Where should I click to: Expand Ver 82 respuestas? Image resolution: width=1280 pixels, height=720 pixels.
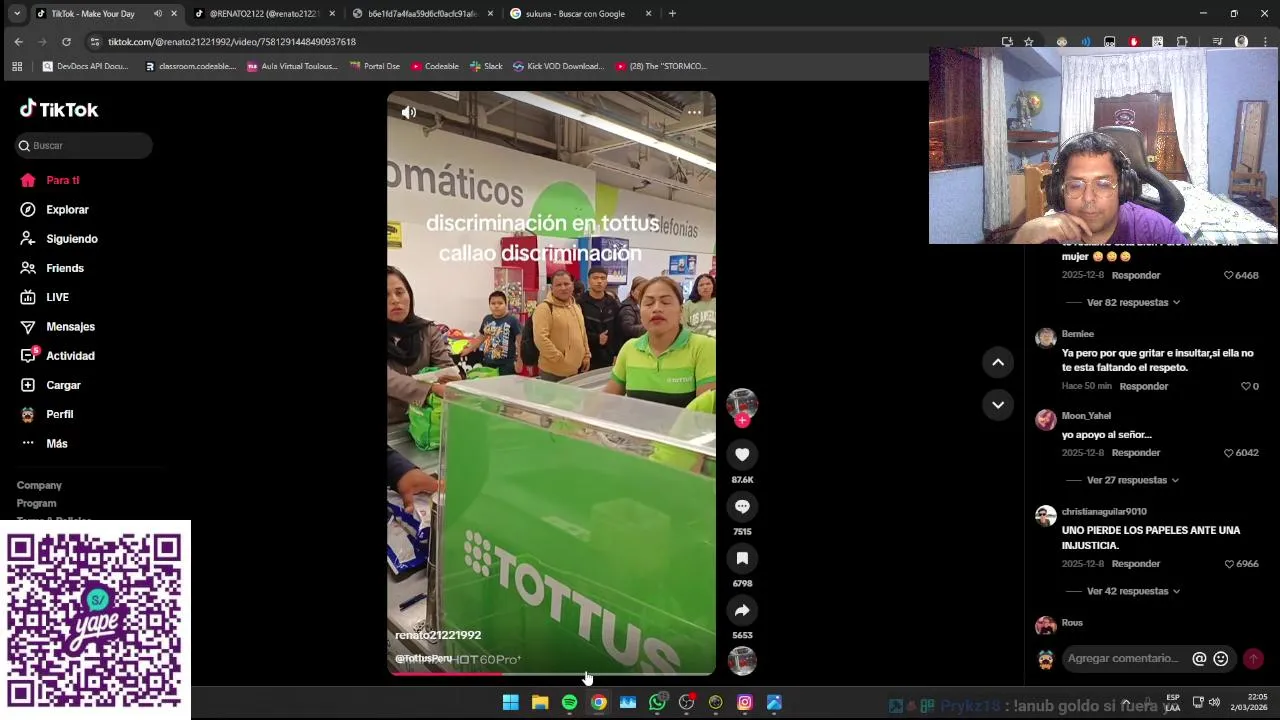coord(1133,302)
